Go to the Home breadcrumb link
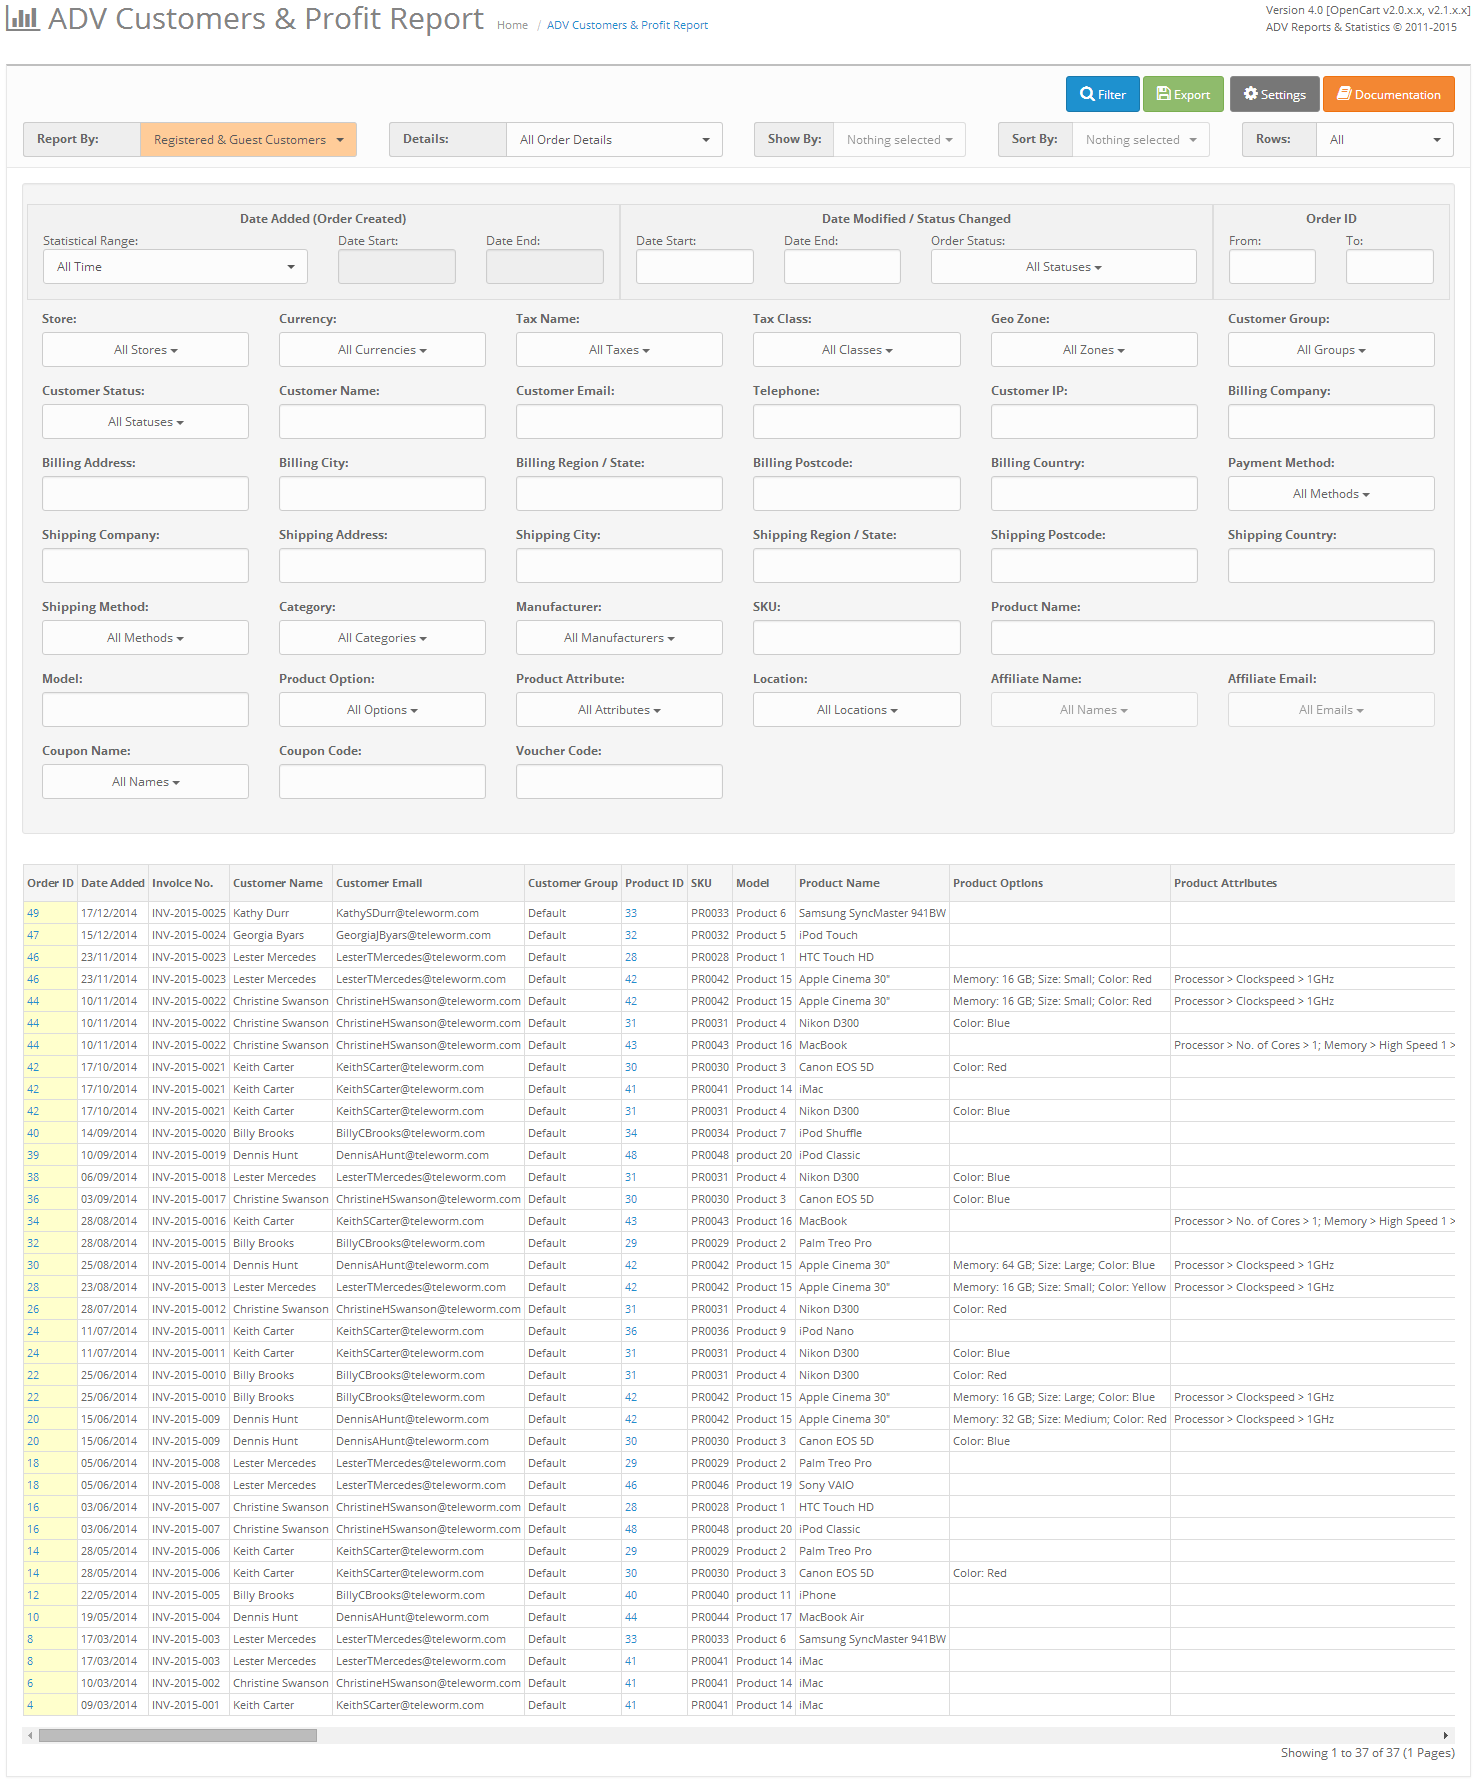 pos(512,25)
